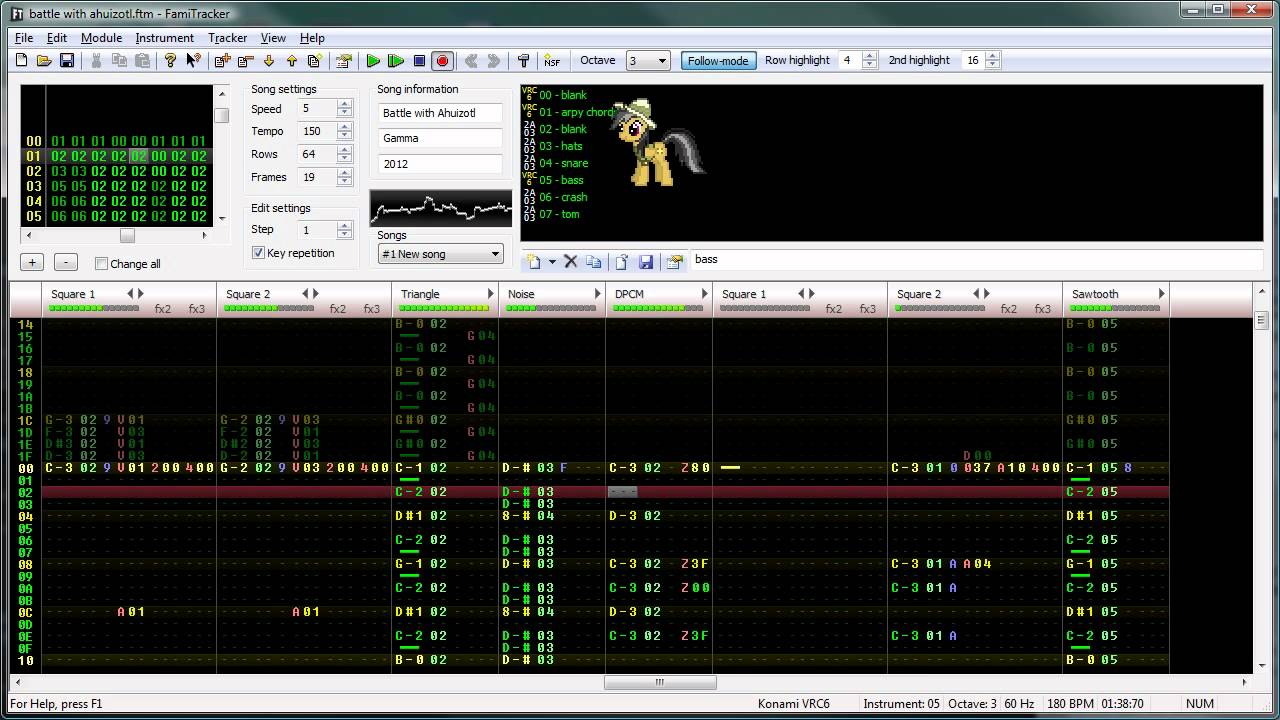1280x720 pixels.
Task: Go to previous song double-left arrow
Action: (471, 61)
